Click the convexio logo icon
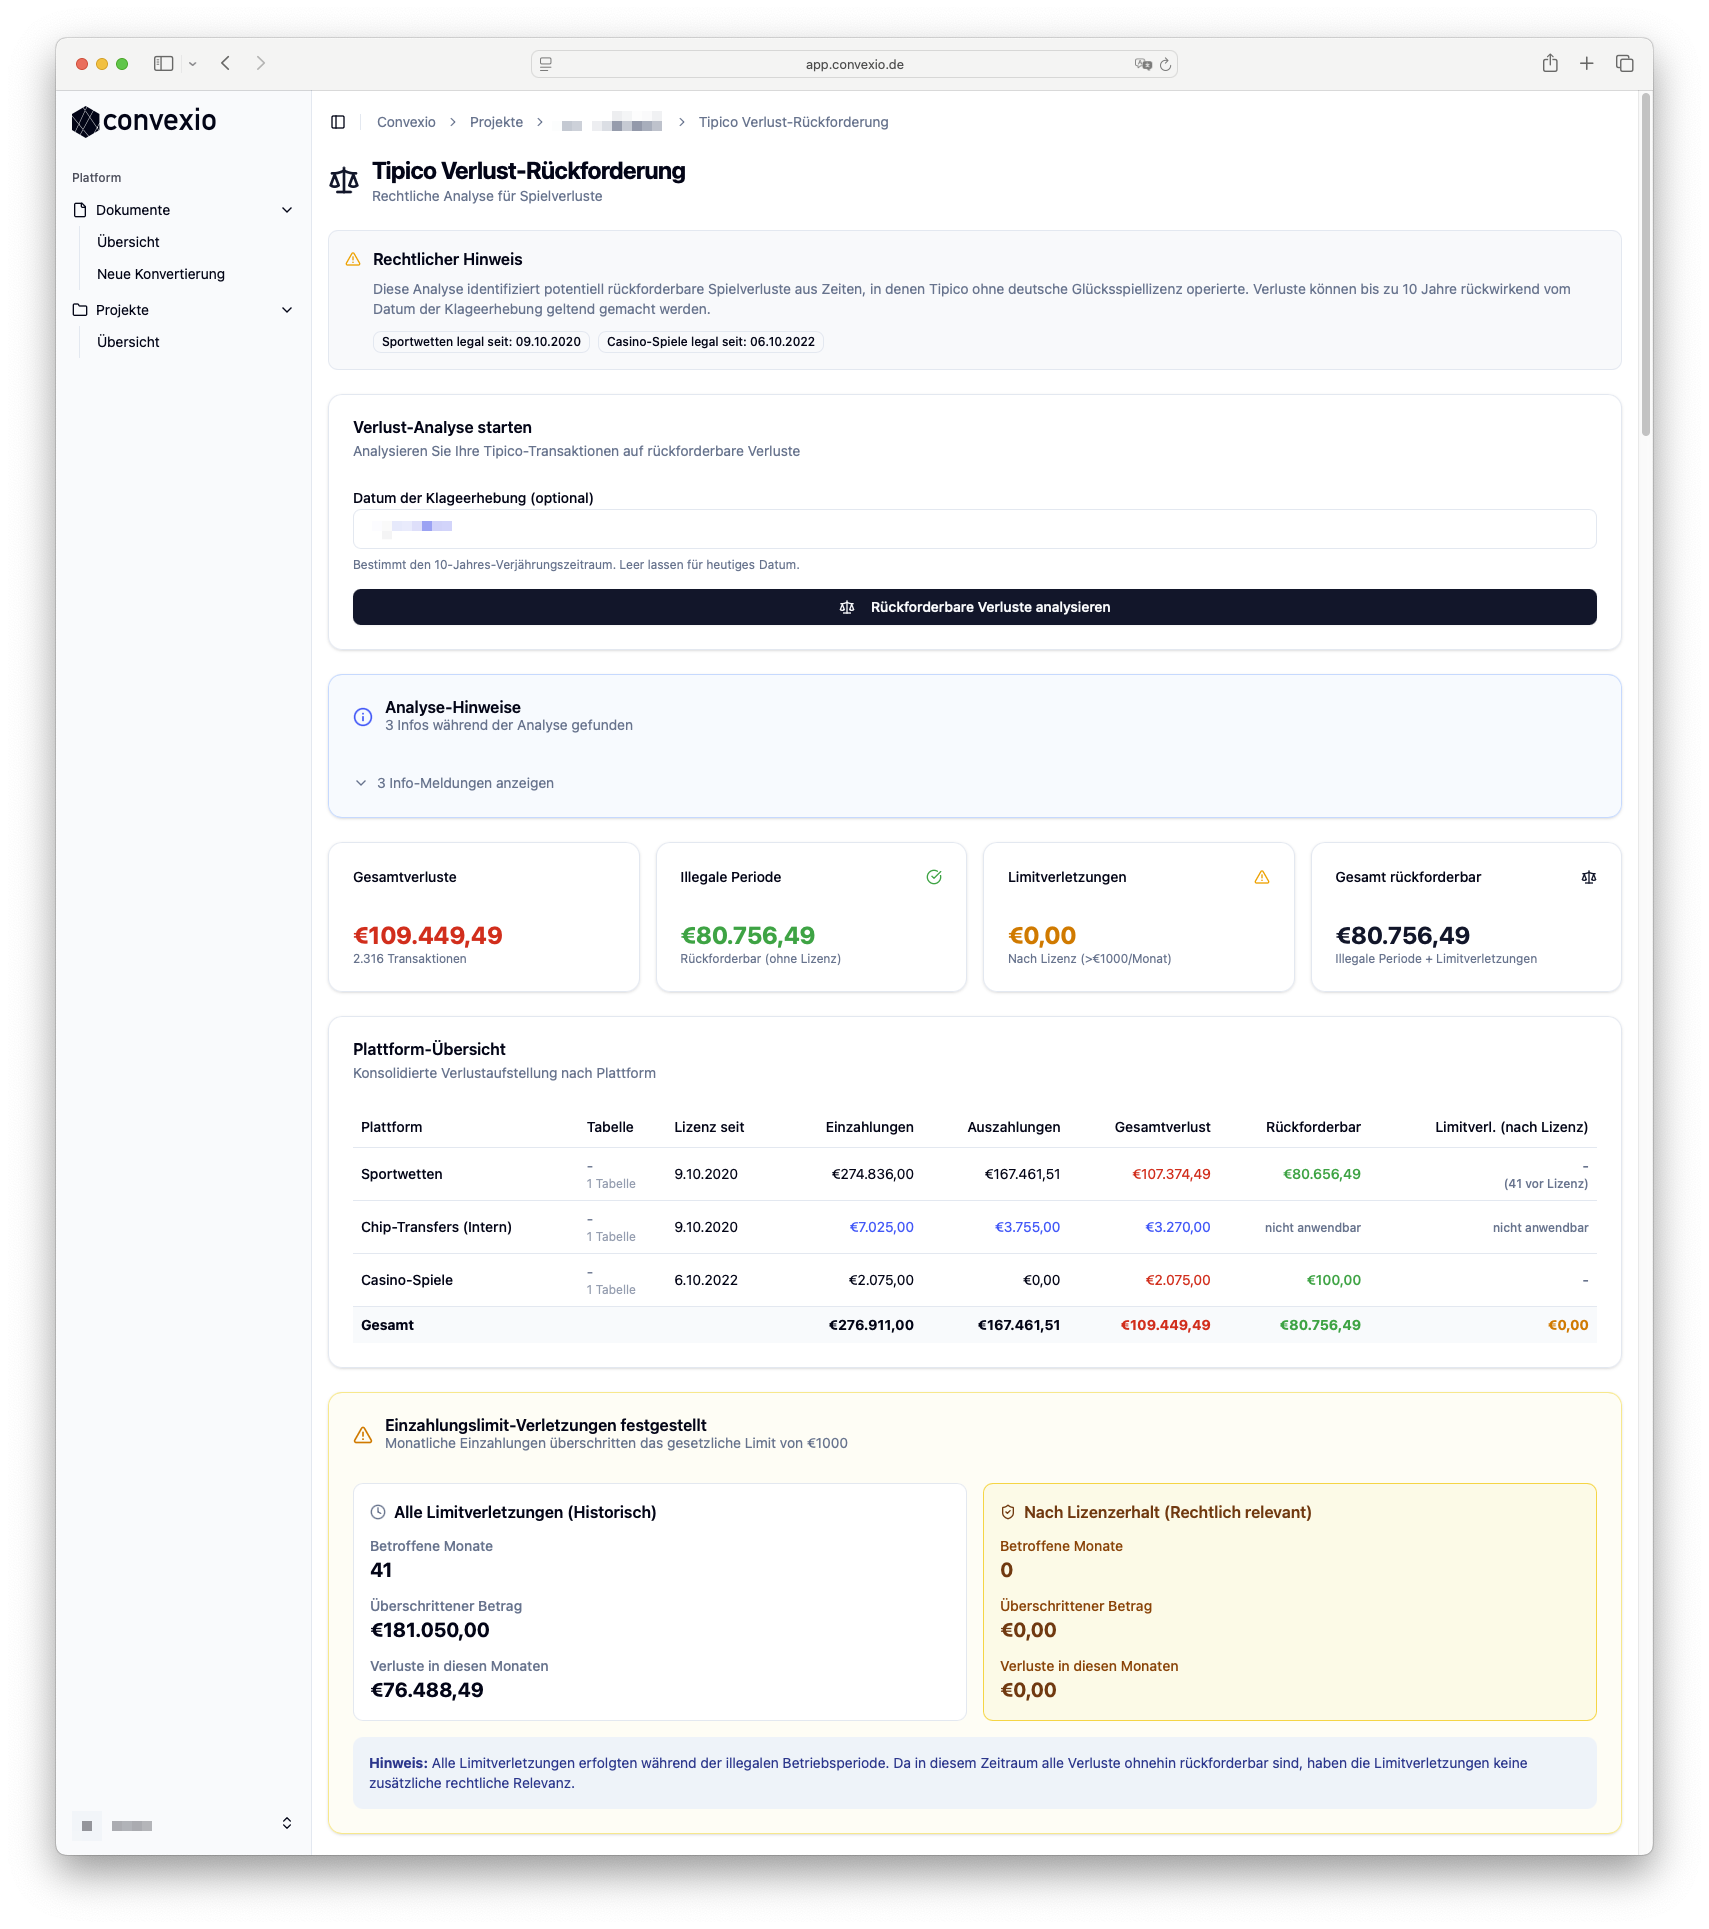 click(x=86, y=122)
